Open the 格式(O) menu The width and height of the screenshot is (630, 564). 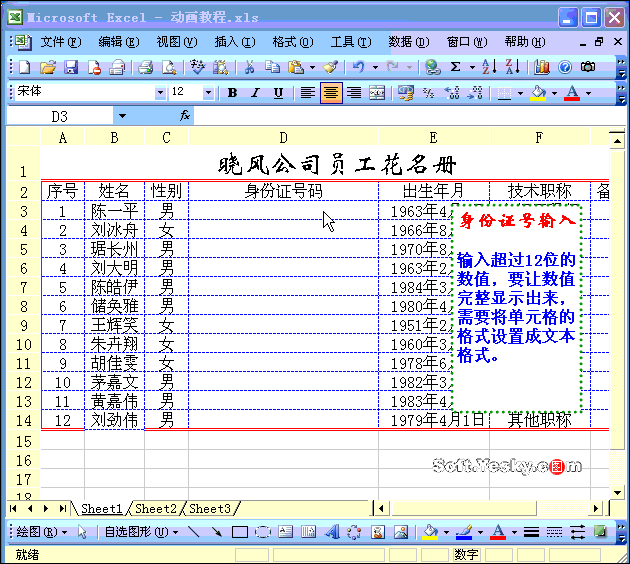pyautogui.click(x=293, y=42)
